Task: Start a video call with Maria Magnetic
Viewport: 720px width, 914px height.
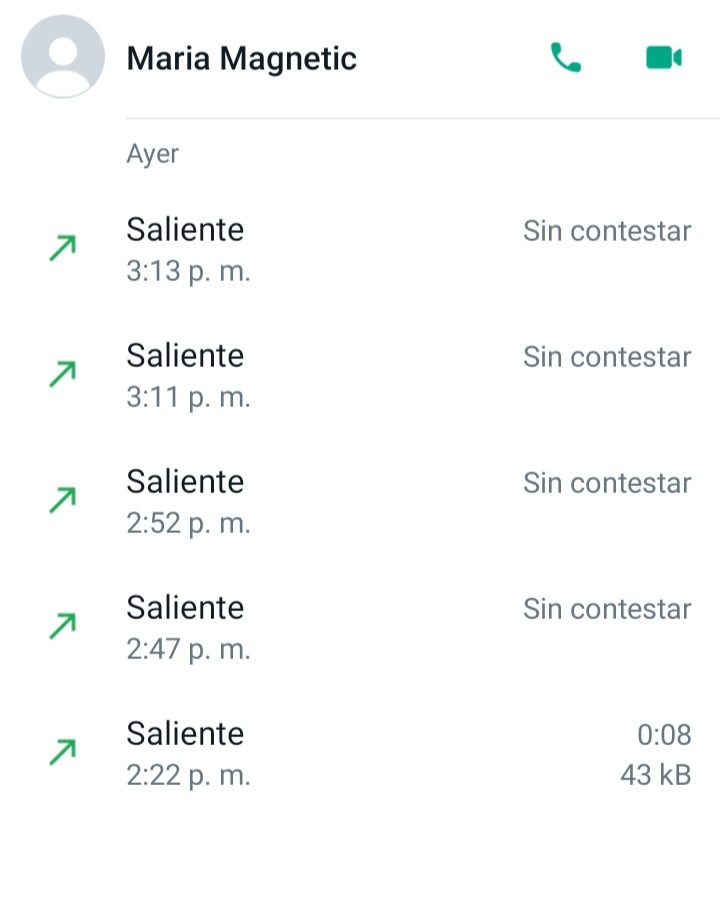Action: click(x=664, y=58)
